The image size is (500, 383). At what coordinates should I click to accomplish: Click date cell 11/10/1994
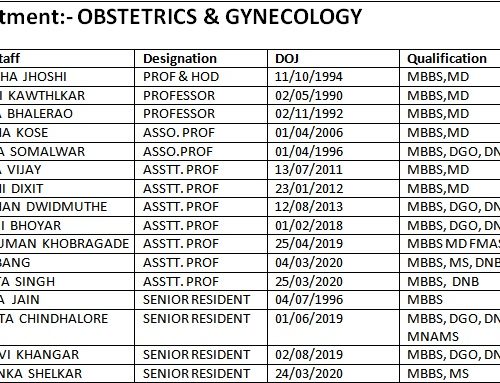tap(333, 77)
